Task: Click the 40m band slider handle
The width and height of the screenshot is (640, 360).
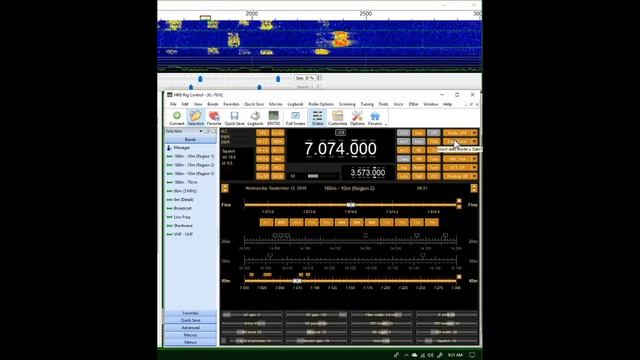Action: point(297,281)
